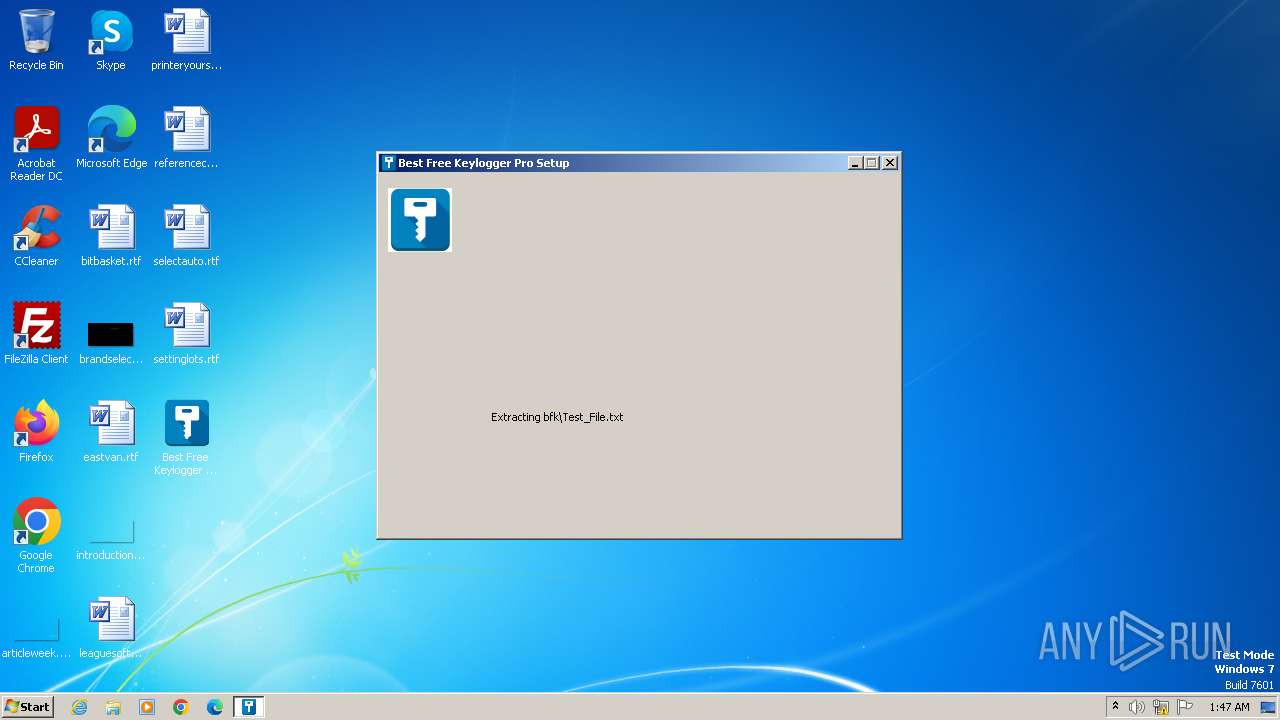Open the volume speaker tray icon
The width and height of the screenshot is (1280, 720).
point(1137,707)
